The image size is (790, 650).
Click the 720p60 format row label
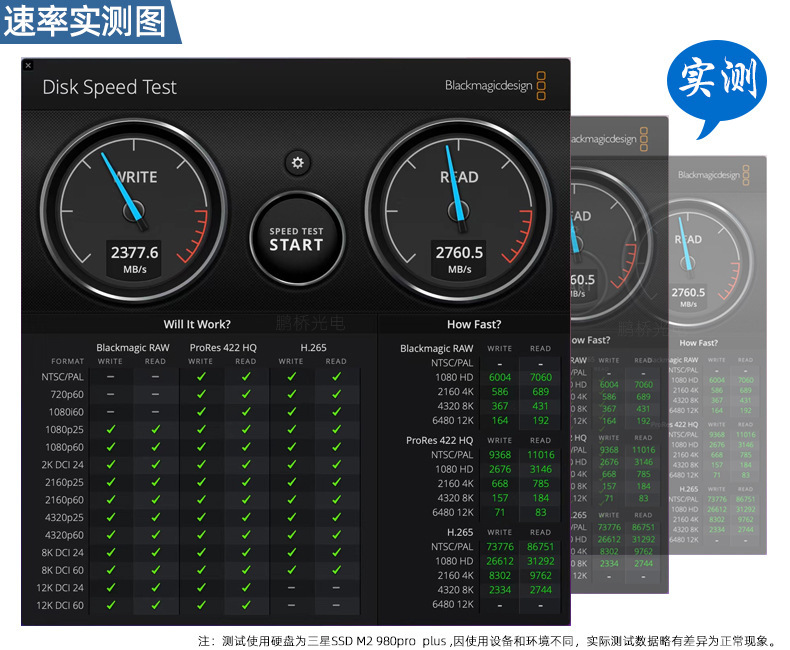tap(67, 395)
